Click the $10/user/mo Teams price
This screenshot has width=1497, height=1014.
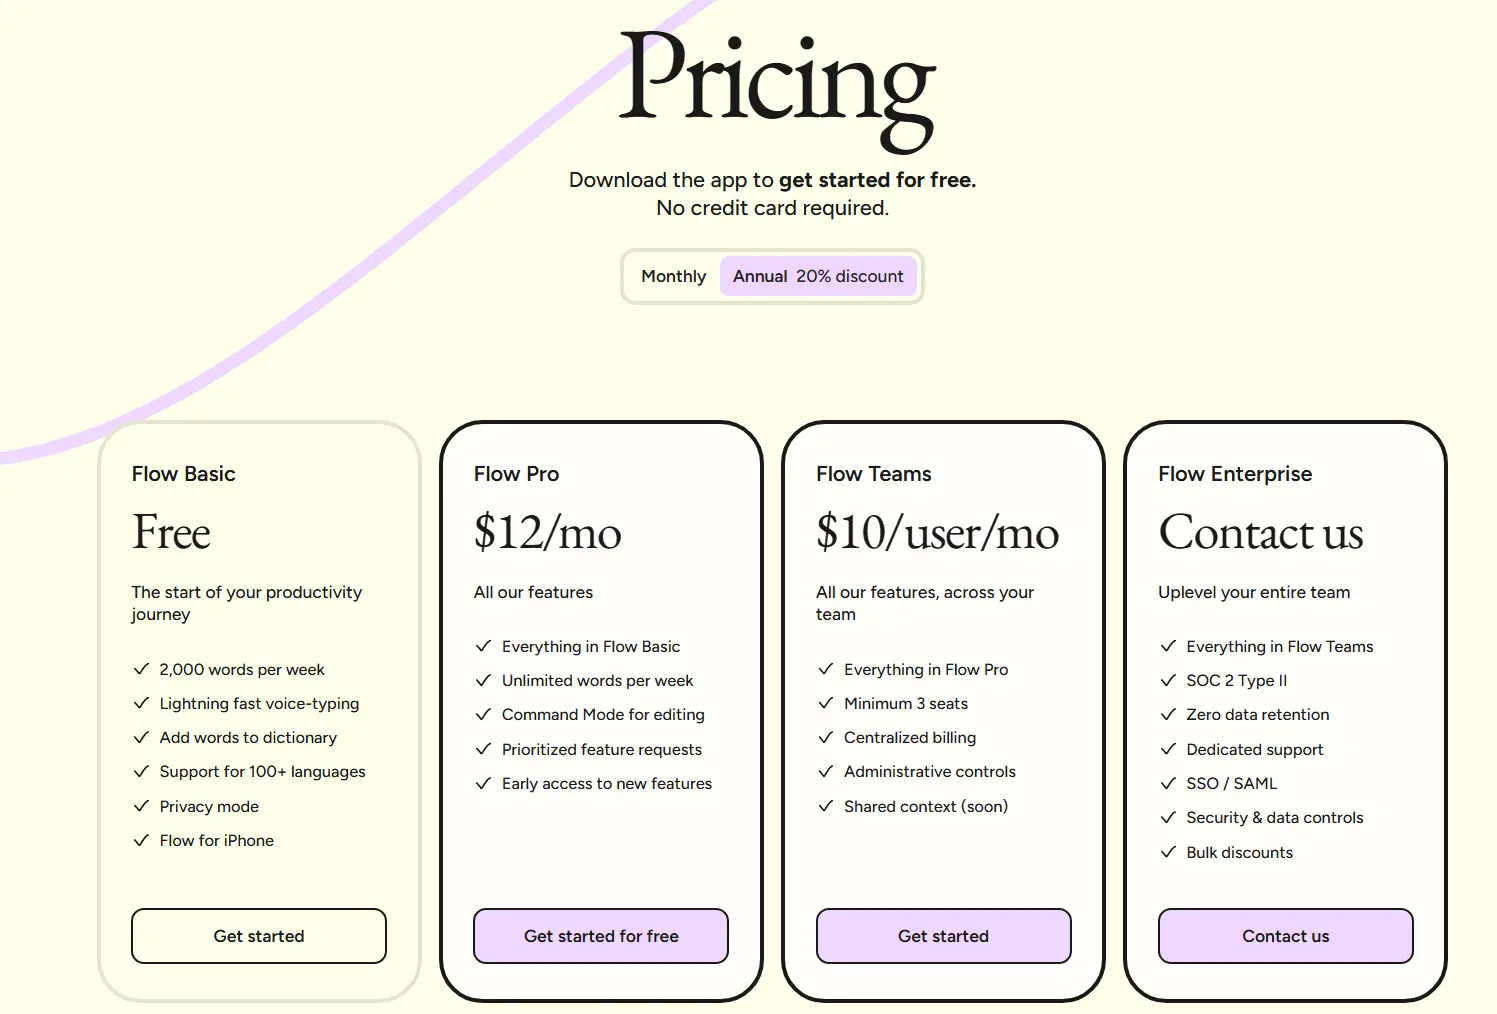click(937, 532)
